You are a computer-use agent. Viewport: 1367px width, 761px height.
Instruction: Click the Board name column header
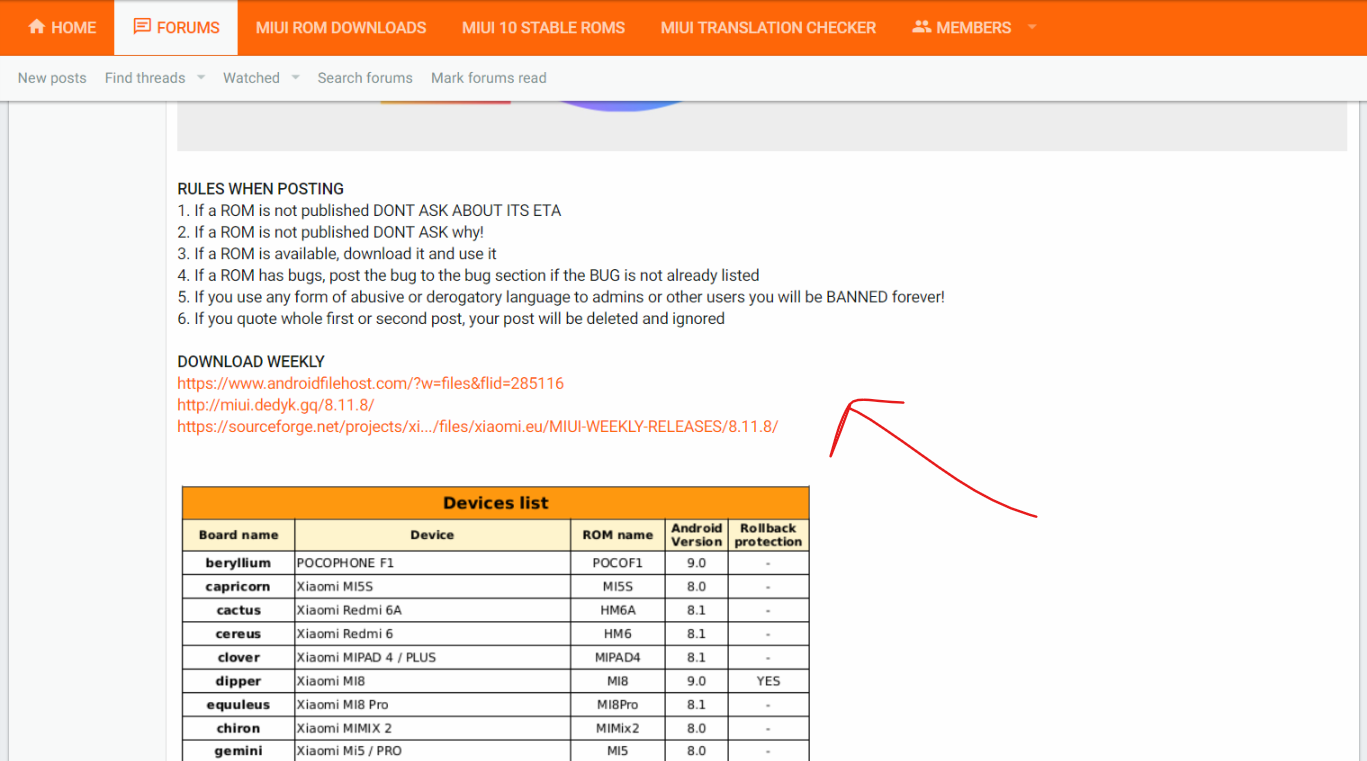[239, 535]
